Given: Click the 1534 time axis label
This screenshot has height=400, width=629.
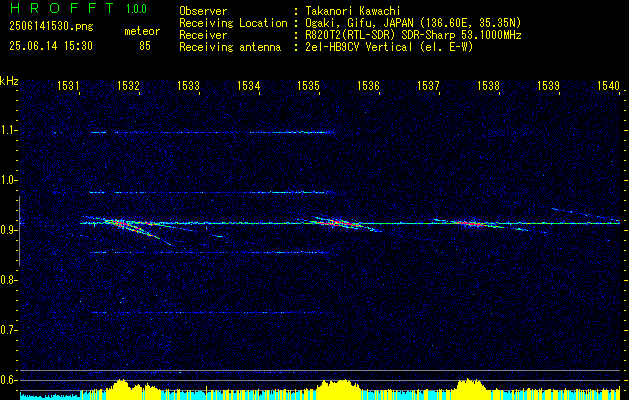Looking at the screenshot, I should 248,85.
